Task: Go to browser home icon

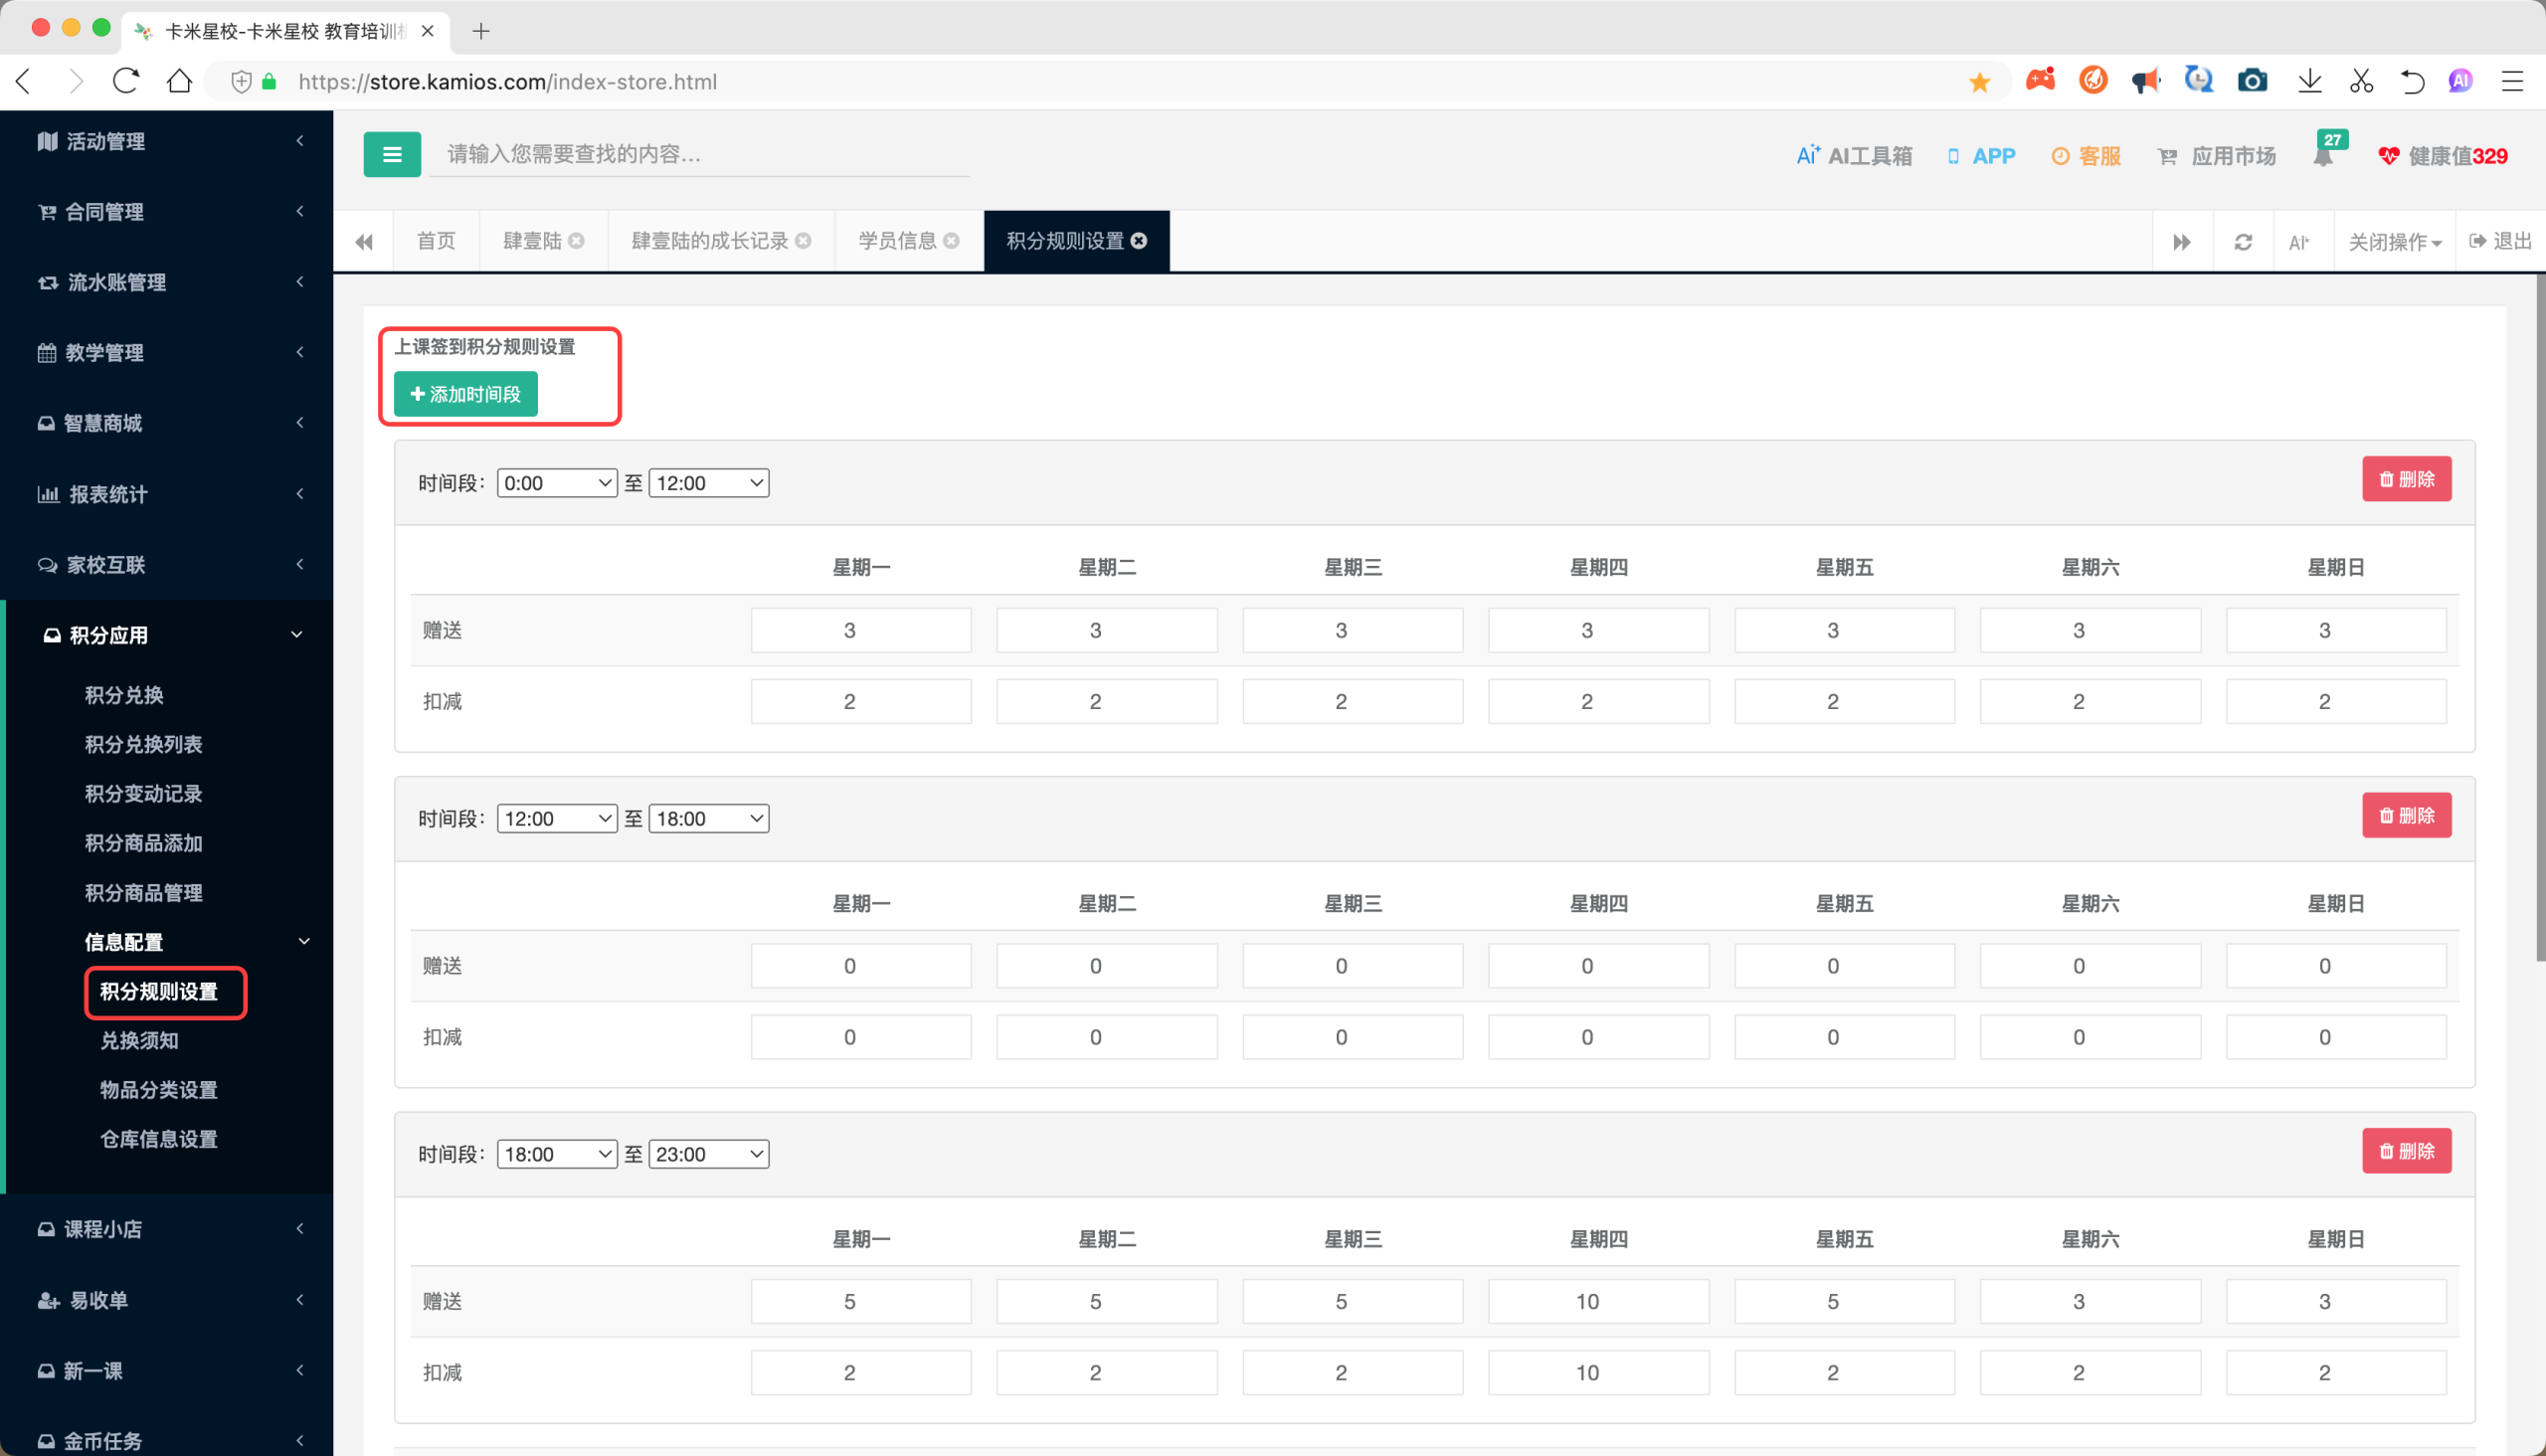Action: pyautogui.click(x=179, y=82)
